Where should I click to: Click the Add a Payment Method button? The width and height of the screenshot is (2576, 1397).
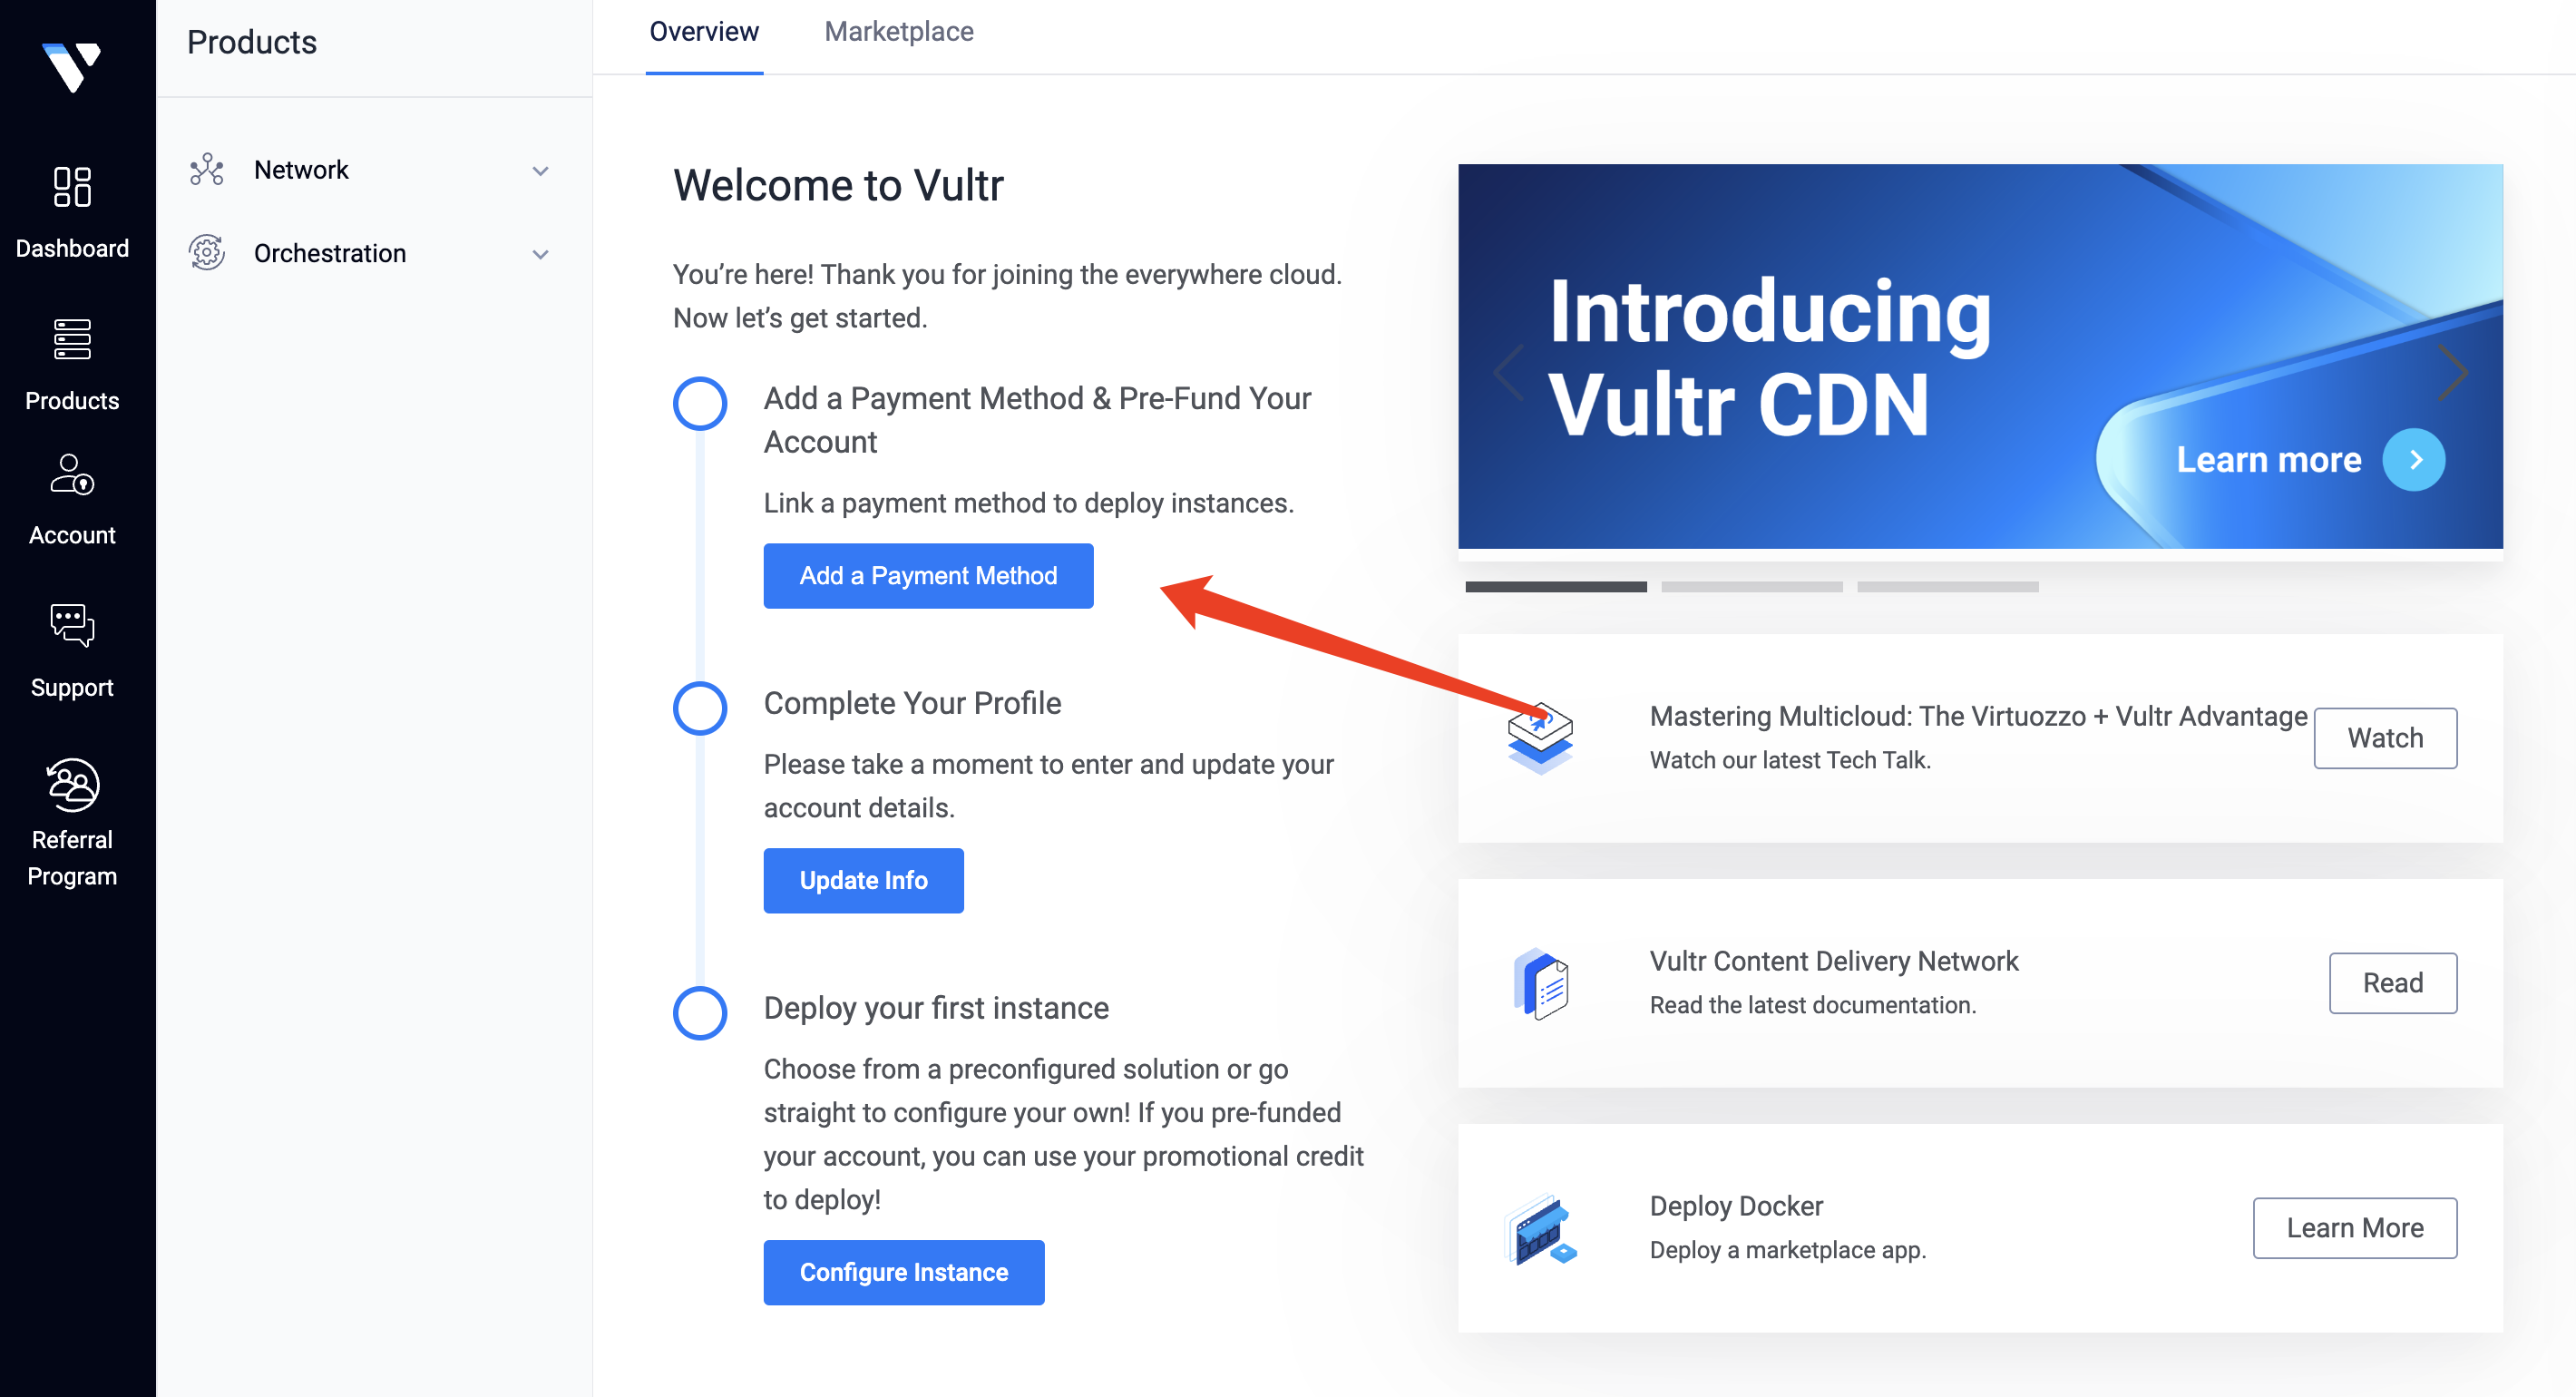point(928,576)
